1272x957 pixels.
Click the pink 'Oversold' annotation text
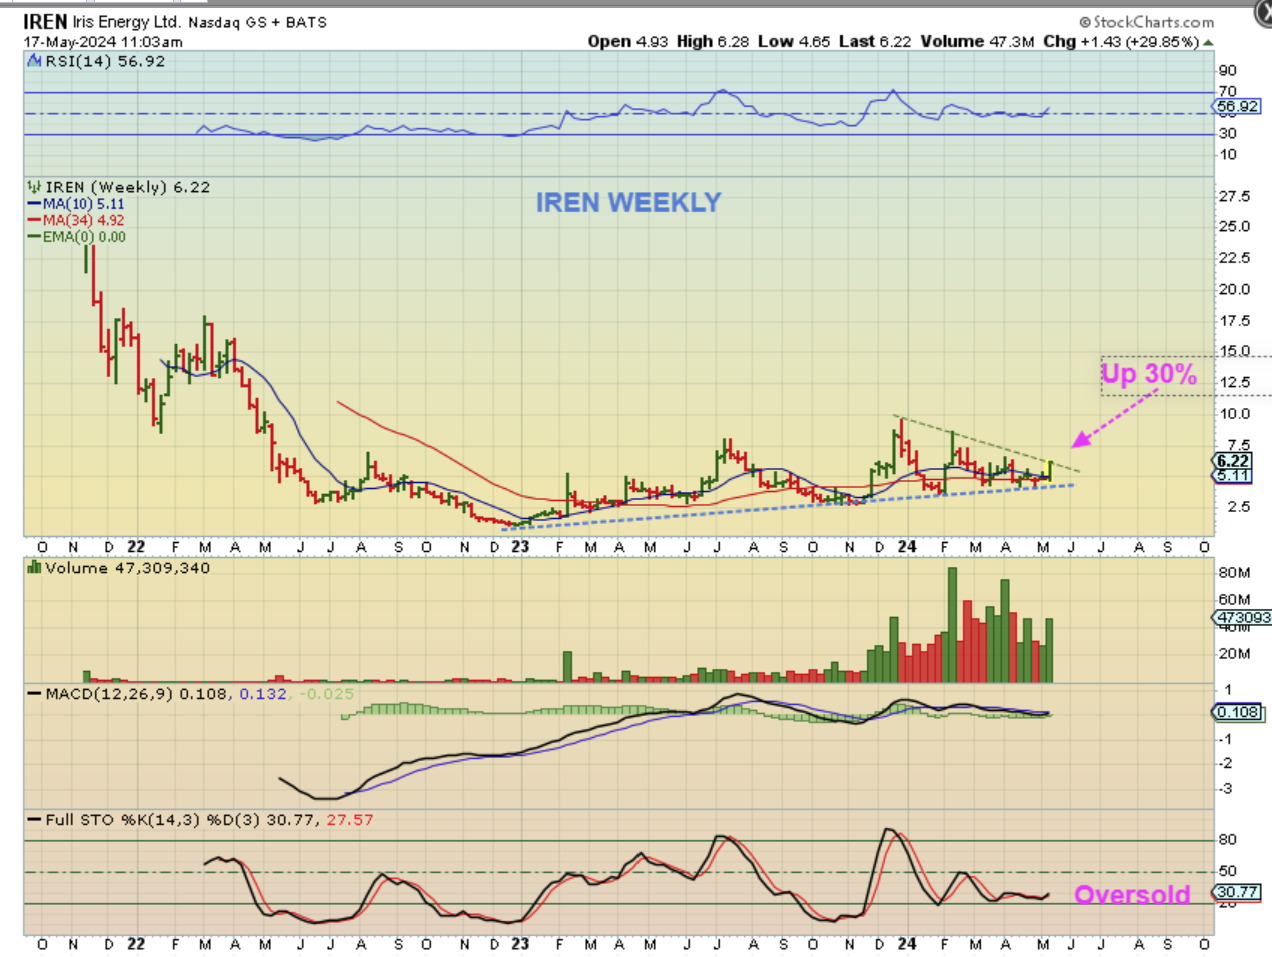click(x=1132, y=894)
